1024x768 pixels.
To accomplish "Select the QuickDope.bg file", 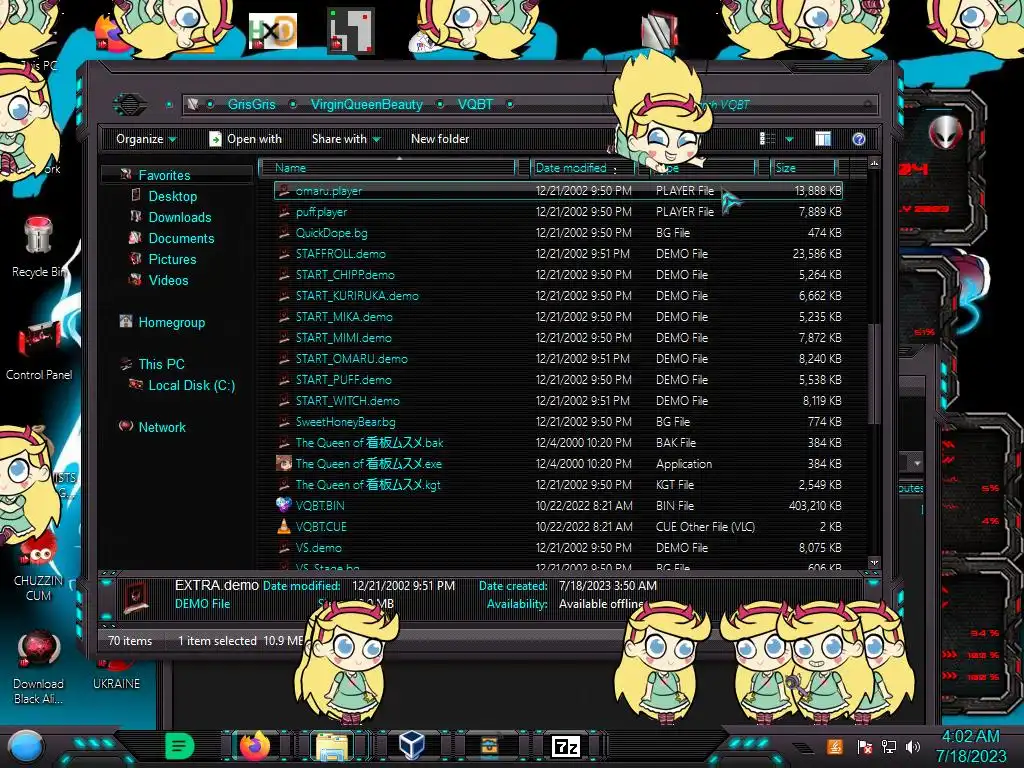I will [x=558, y=232].
